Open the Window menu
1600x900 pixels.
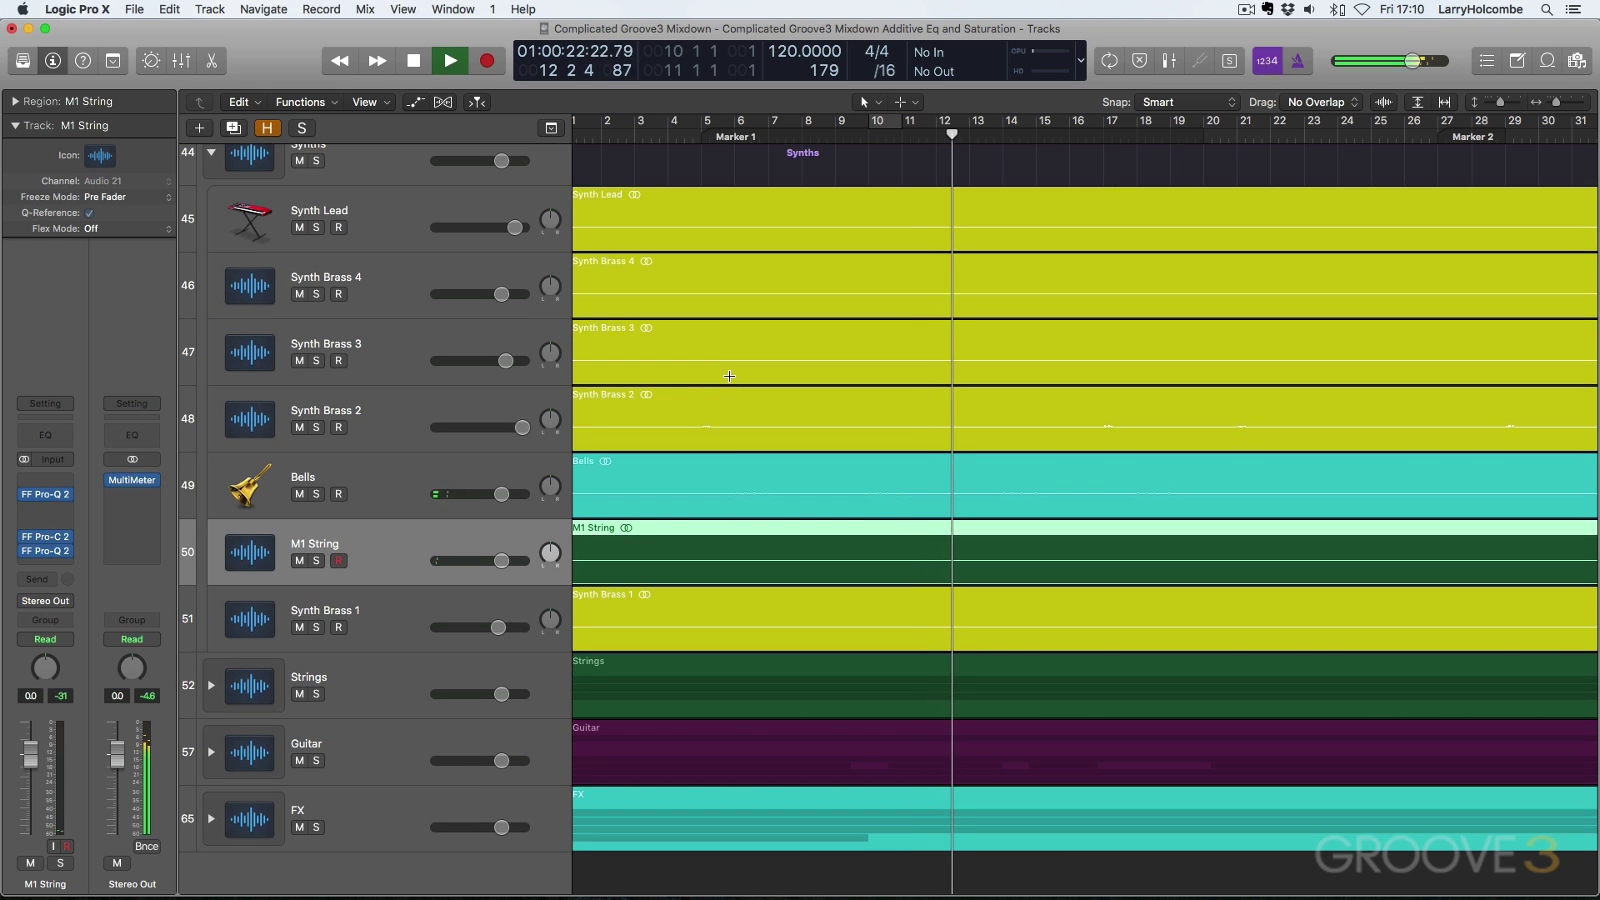pyautogui.click(x=453, y=9)
